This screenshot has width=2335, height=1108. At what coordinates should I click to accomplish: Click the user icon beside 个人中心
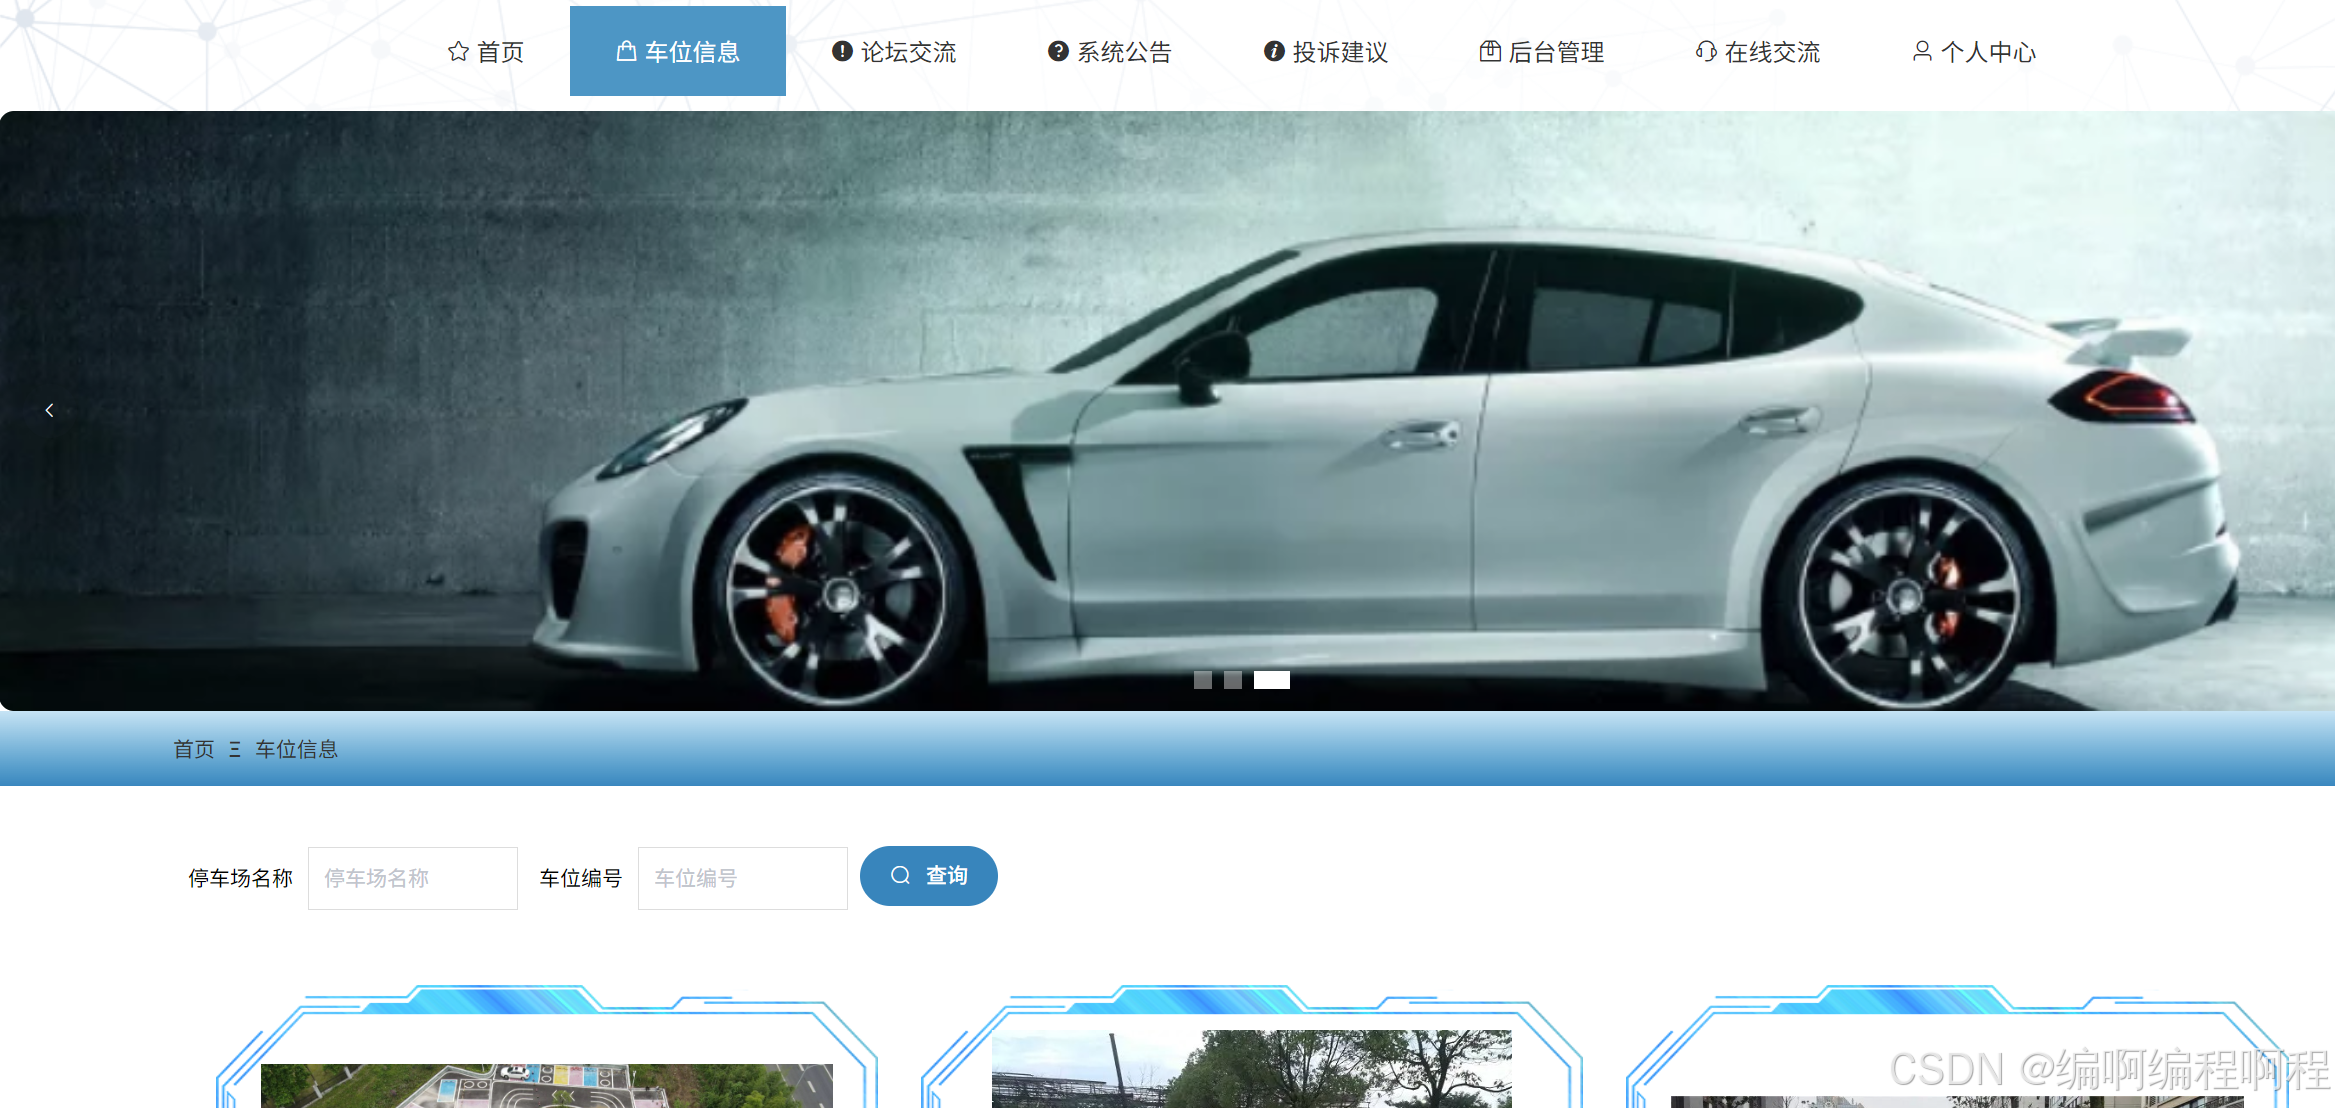tap(1922, 52)
